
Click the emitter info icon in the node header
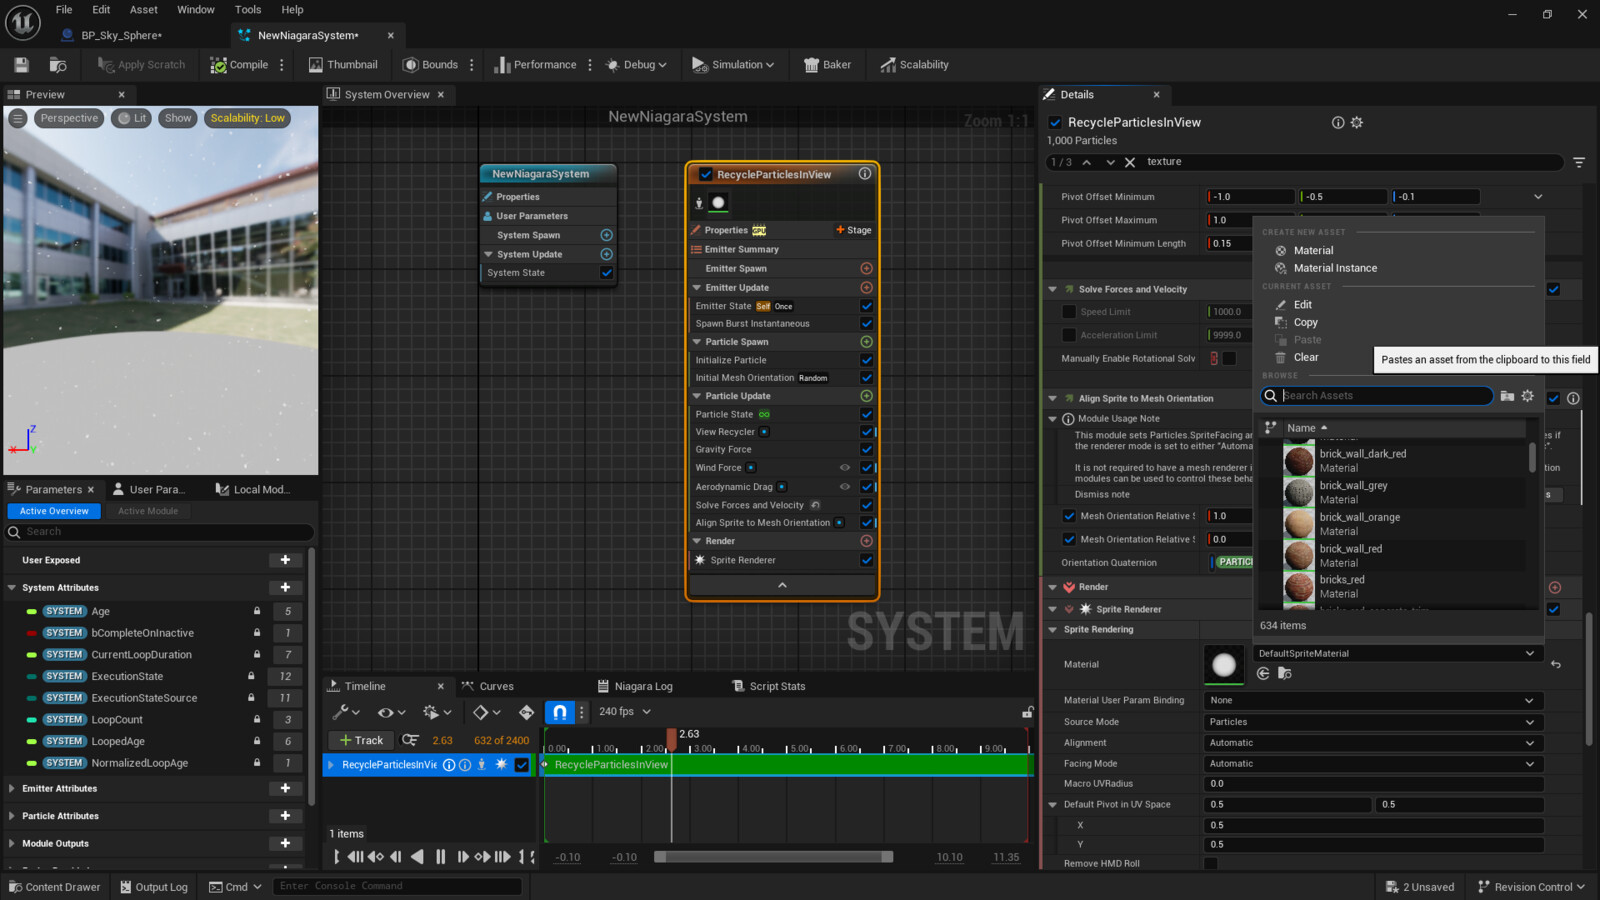pos(865,174)
